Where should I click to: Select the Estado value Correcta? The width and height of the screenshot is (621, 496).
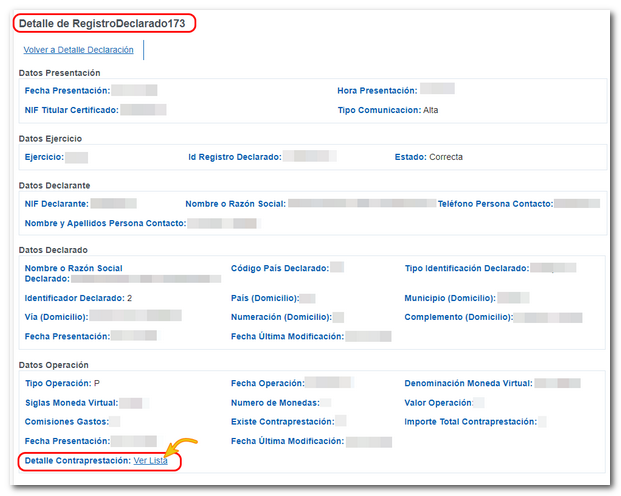tap(445, 157)
